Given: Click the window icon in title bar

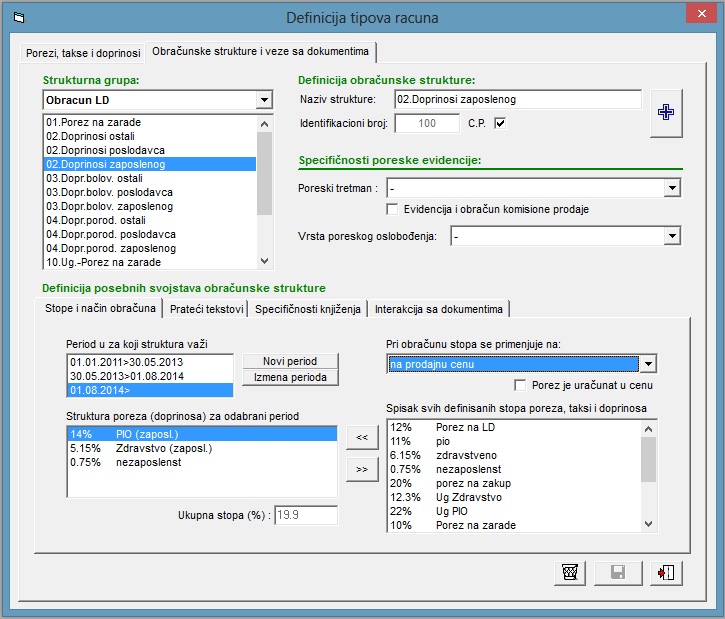Looking at the screenshot, I should point(15,18).
